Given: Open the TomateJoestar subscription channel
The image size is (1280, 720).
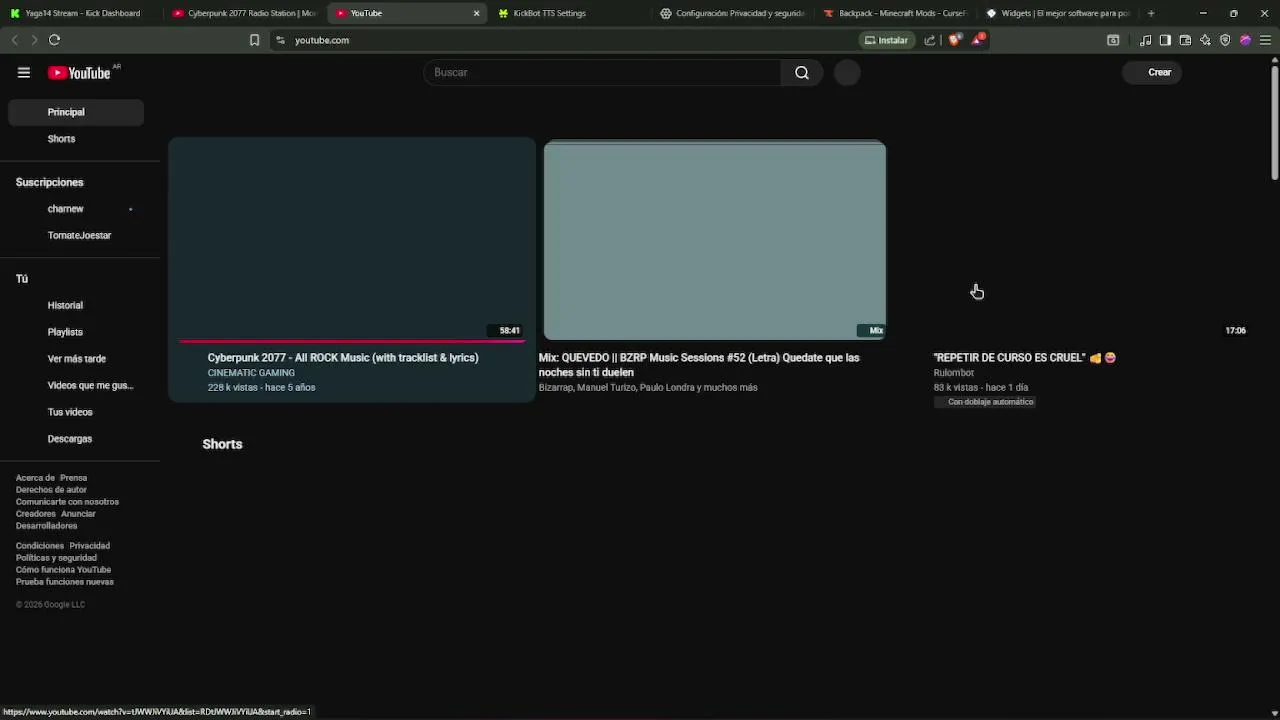Looking at the screenshot, I should tap(76, 235).
